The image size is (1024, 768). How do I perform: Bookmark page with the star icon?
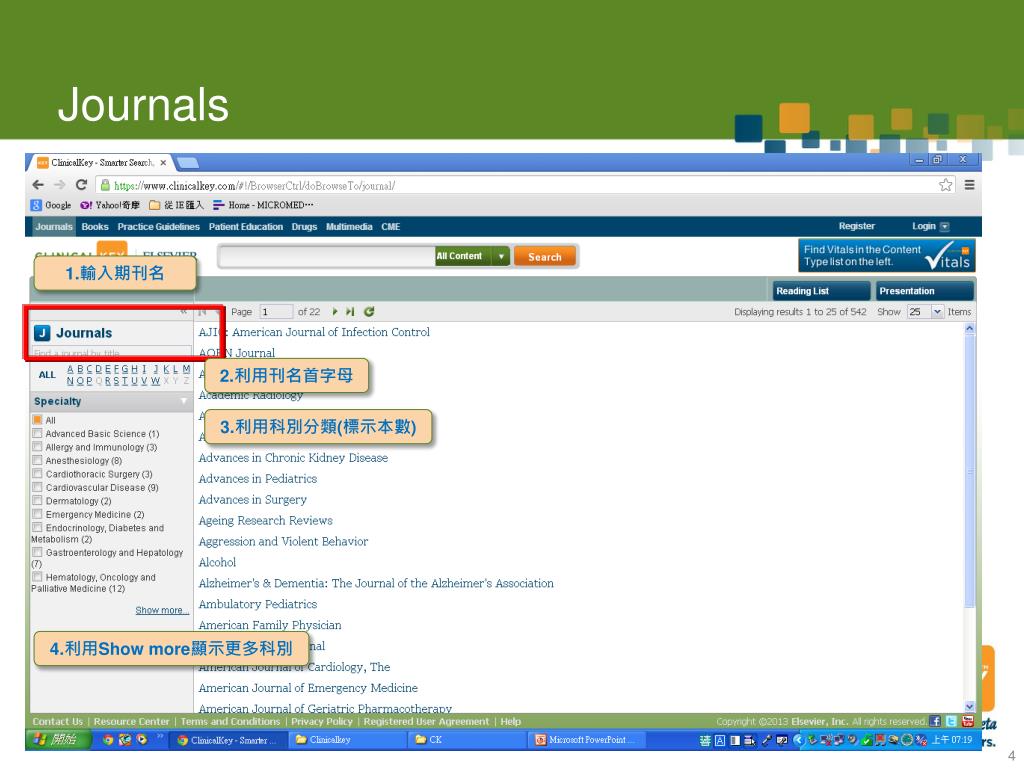[x=945, y=185]
